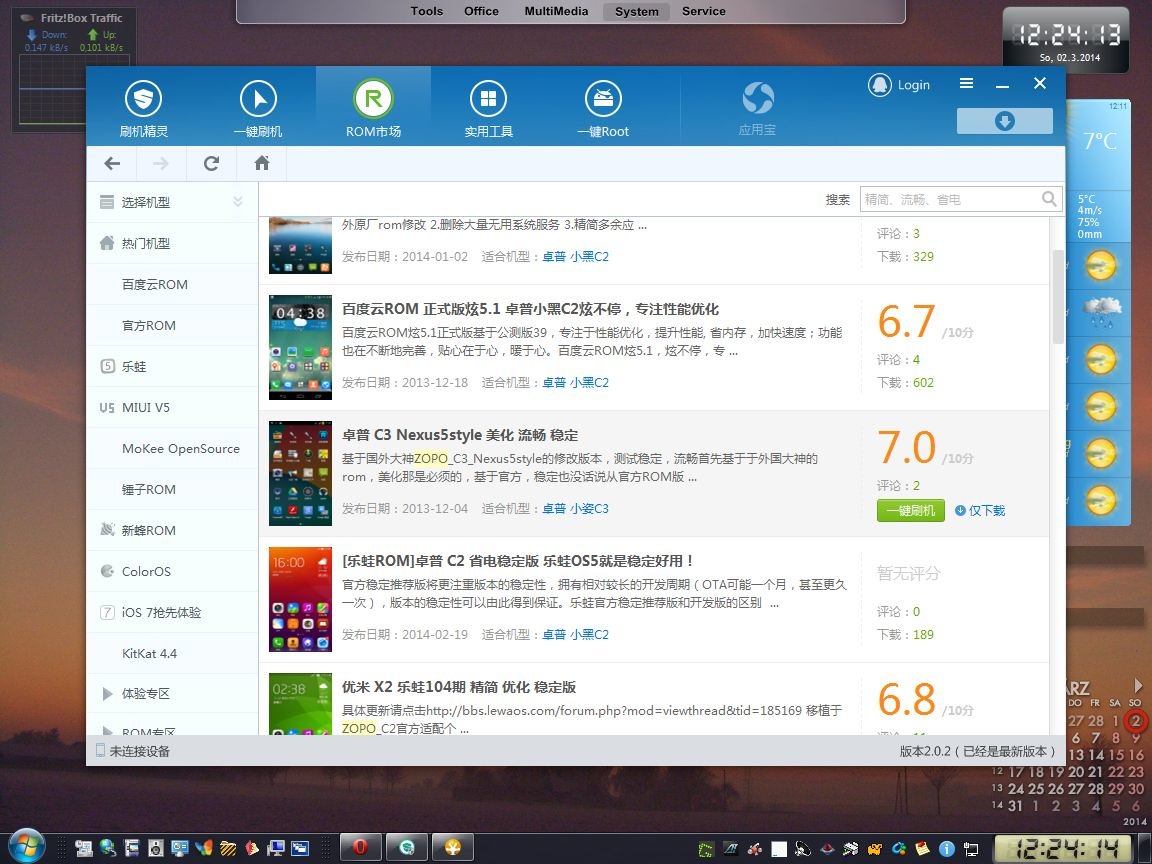Screen dimensions: 1152x864
Task: Click 卓普 小黑C2 link dated 2013-12-18
Action: click(575, 383)
